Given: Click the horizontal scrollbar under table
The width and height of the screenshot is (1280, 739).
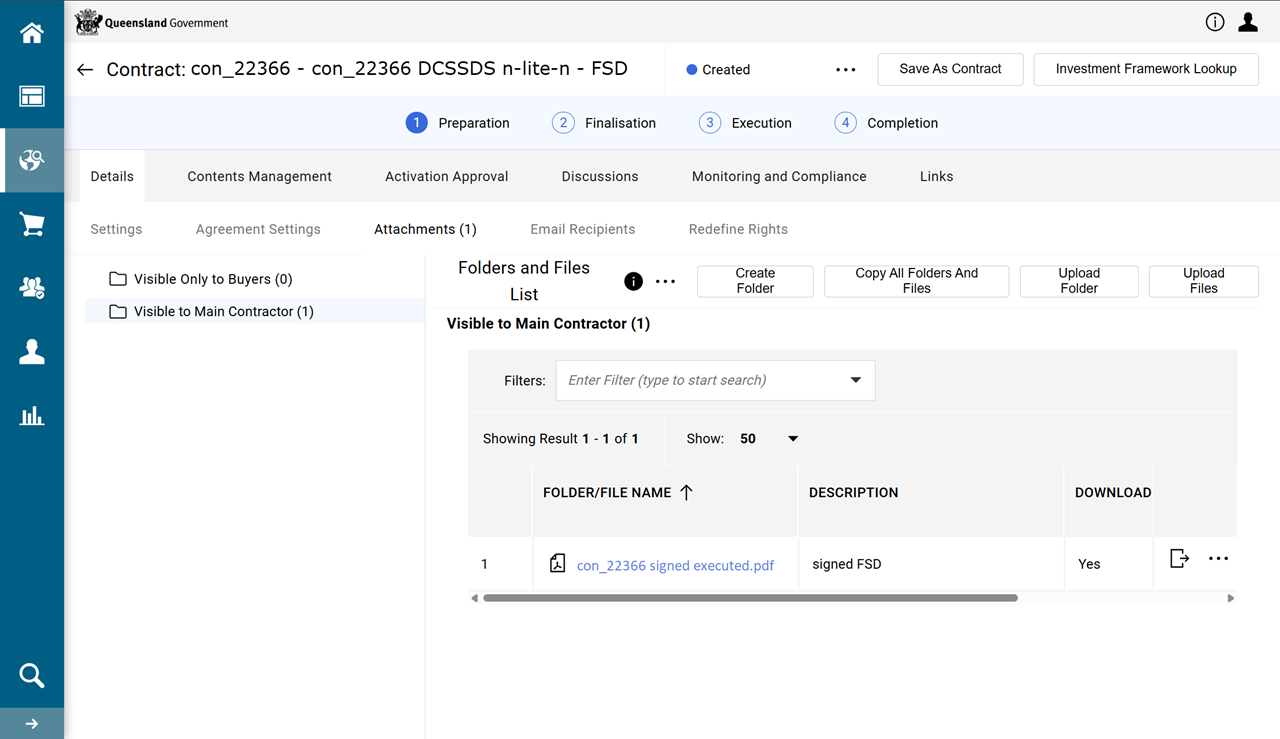Looking at the screenshot, I should (x=750, y=598).
